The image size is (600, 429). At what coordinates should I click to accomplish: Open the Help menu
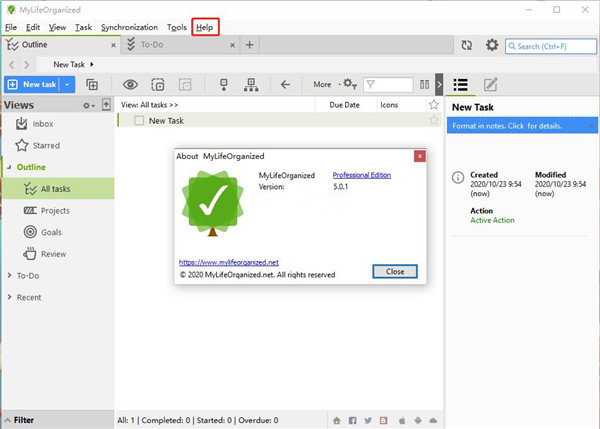click(x=205, y=28)
